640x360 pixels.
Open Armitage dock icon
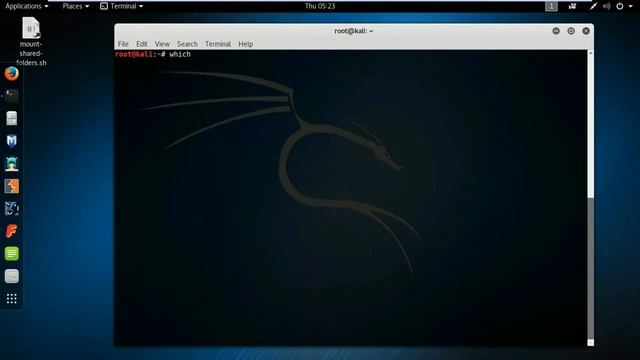(11, 164)
